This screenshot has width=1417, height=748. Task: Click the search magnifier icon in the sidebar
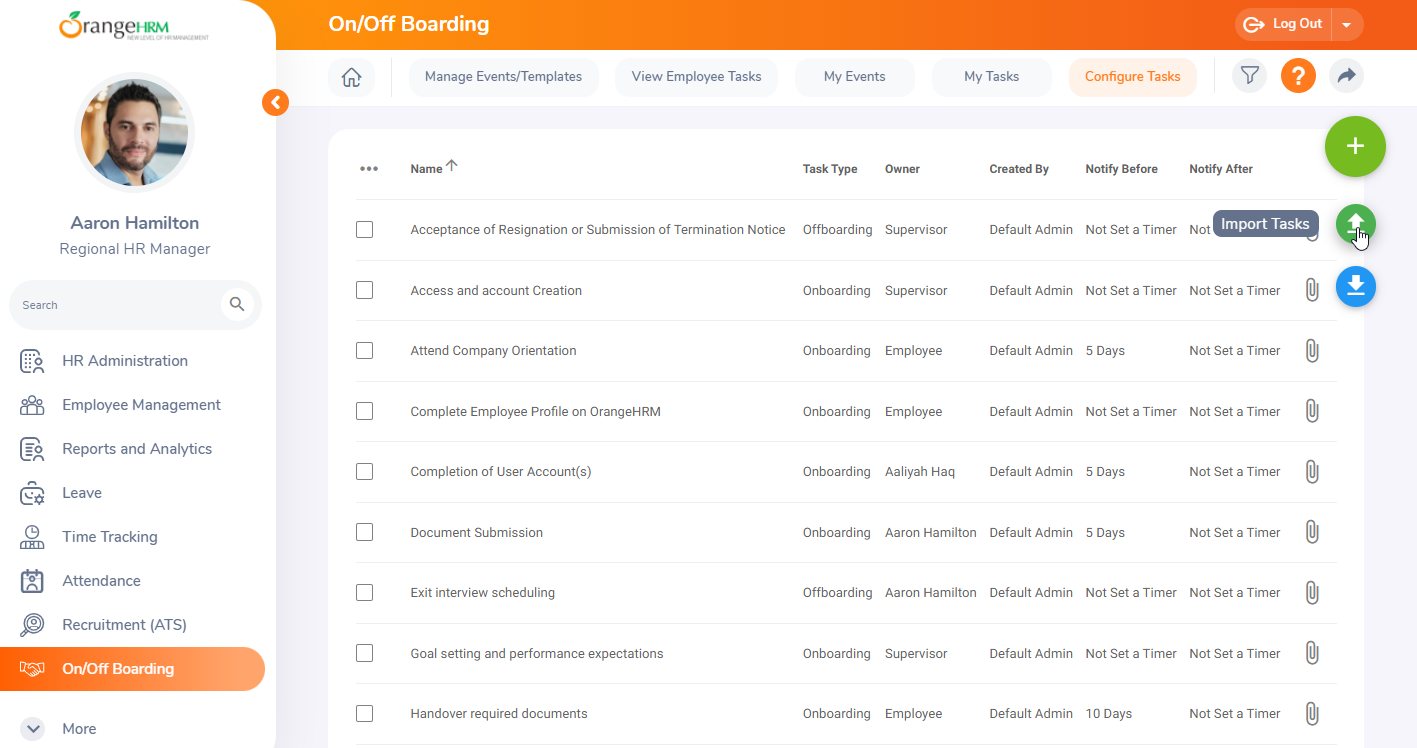click(237, 304)
